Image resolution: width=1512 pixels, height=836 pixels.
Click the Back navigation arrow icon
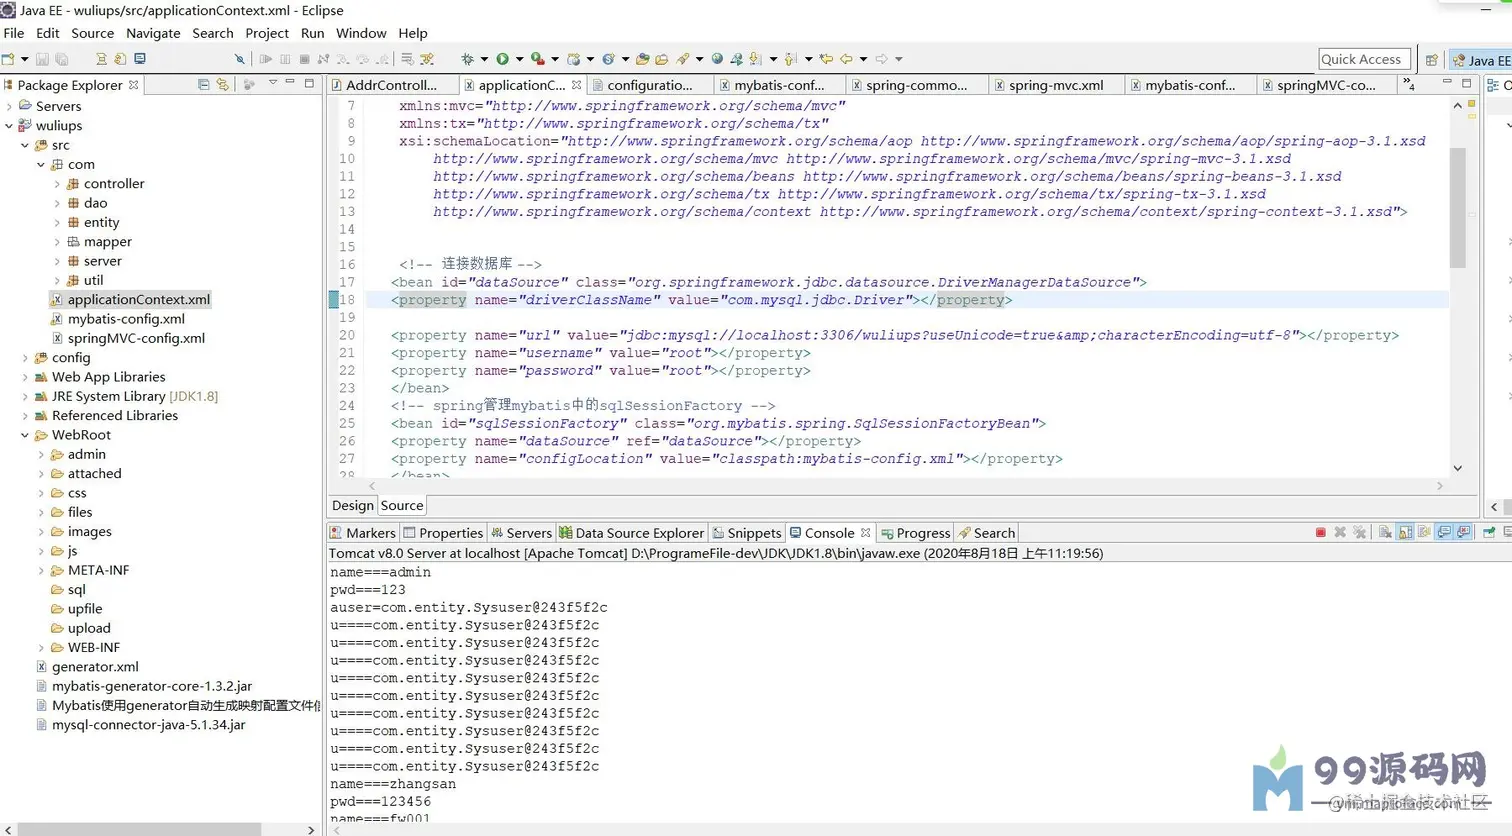pyautogui.click(x=846, y=59)
